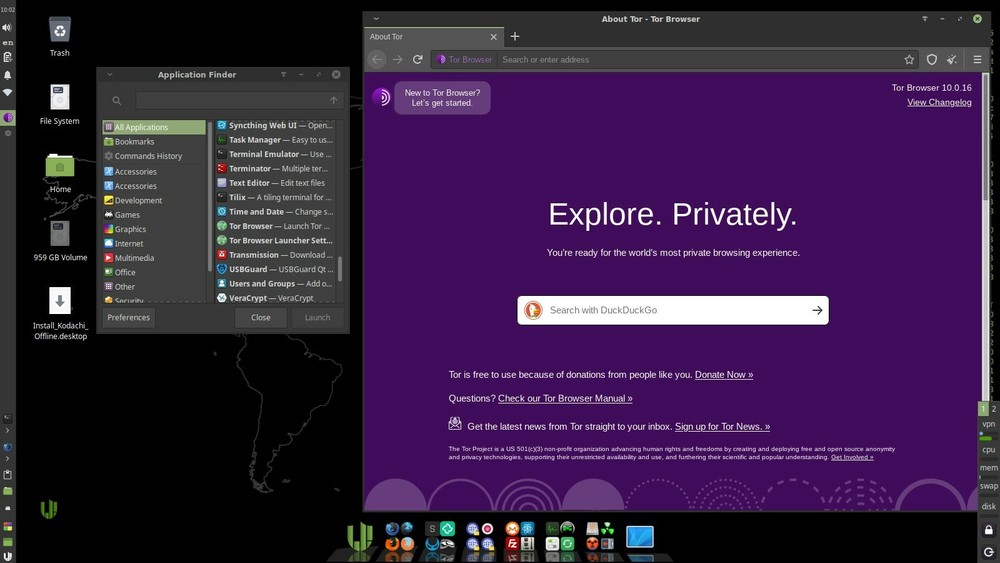Image resolution: width=1000 pixels, height=563 pixels.
Task: Select Development category
Action: (x=154, y=200)
